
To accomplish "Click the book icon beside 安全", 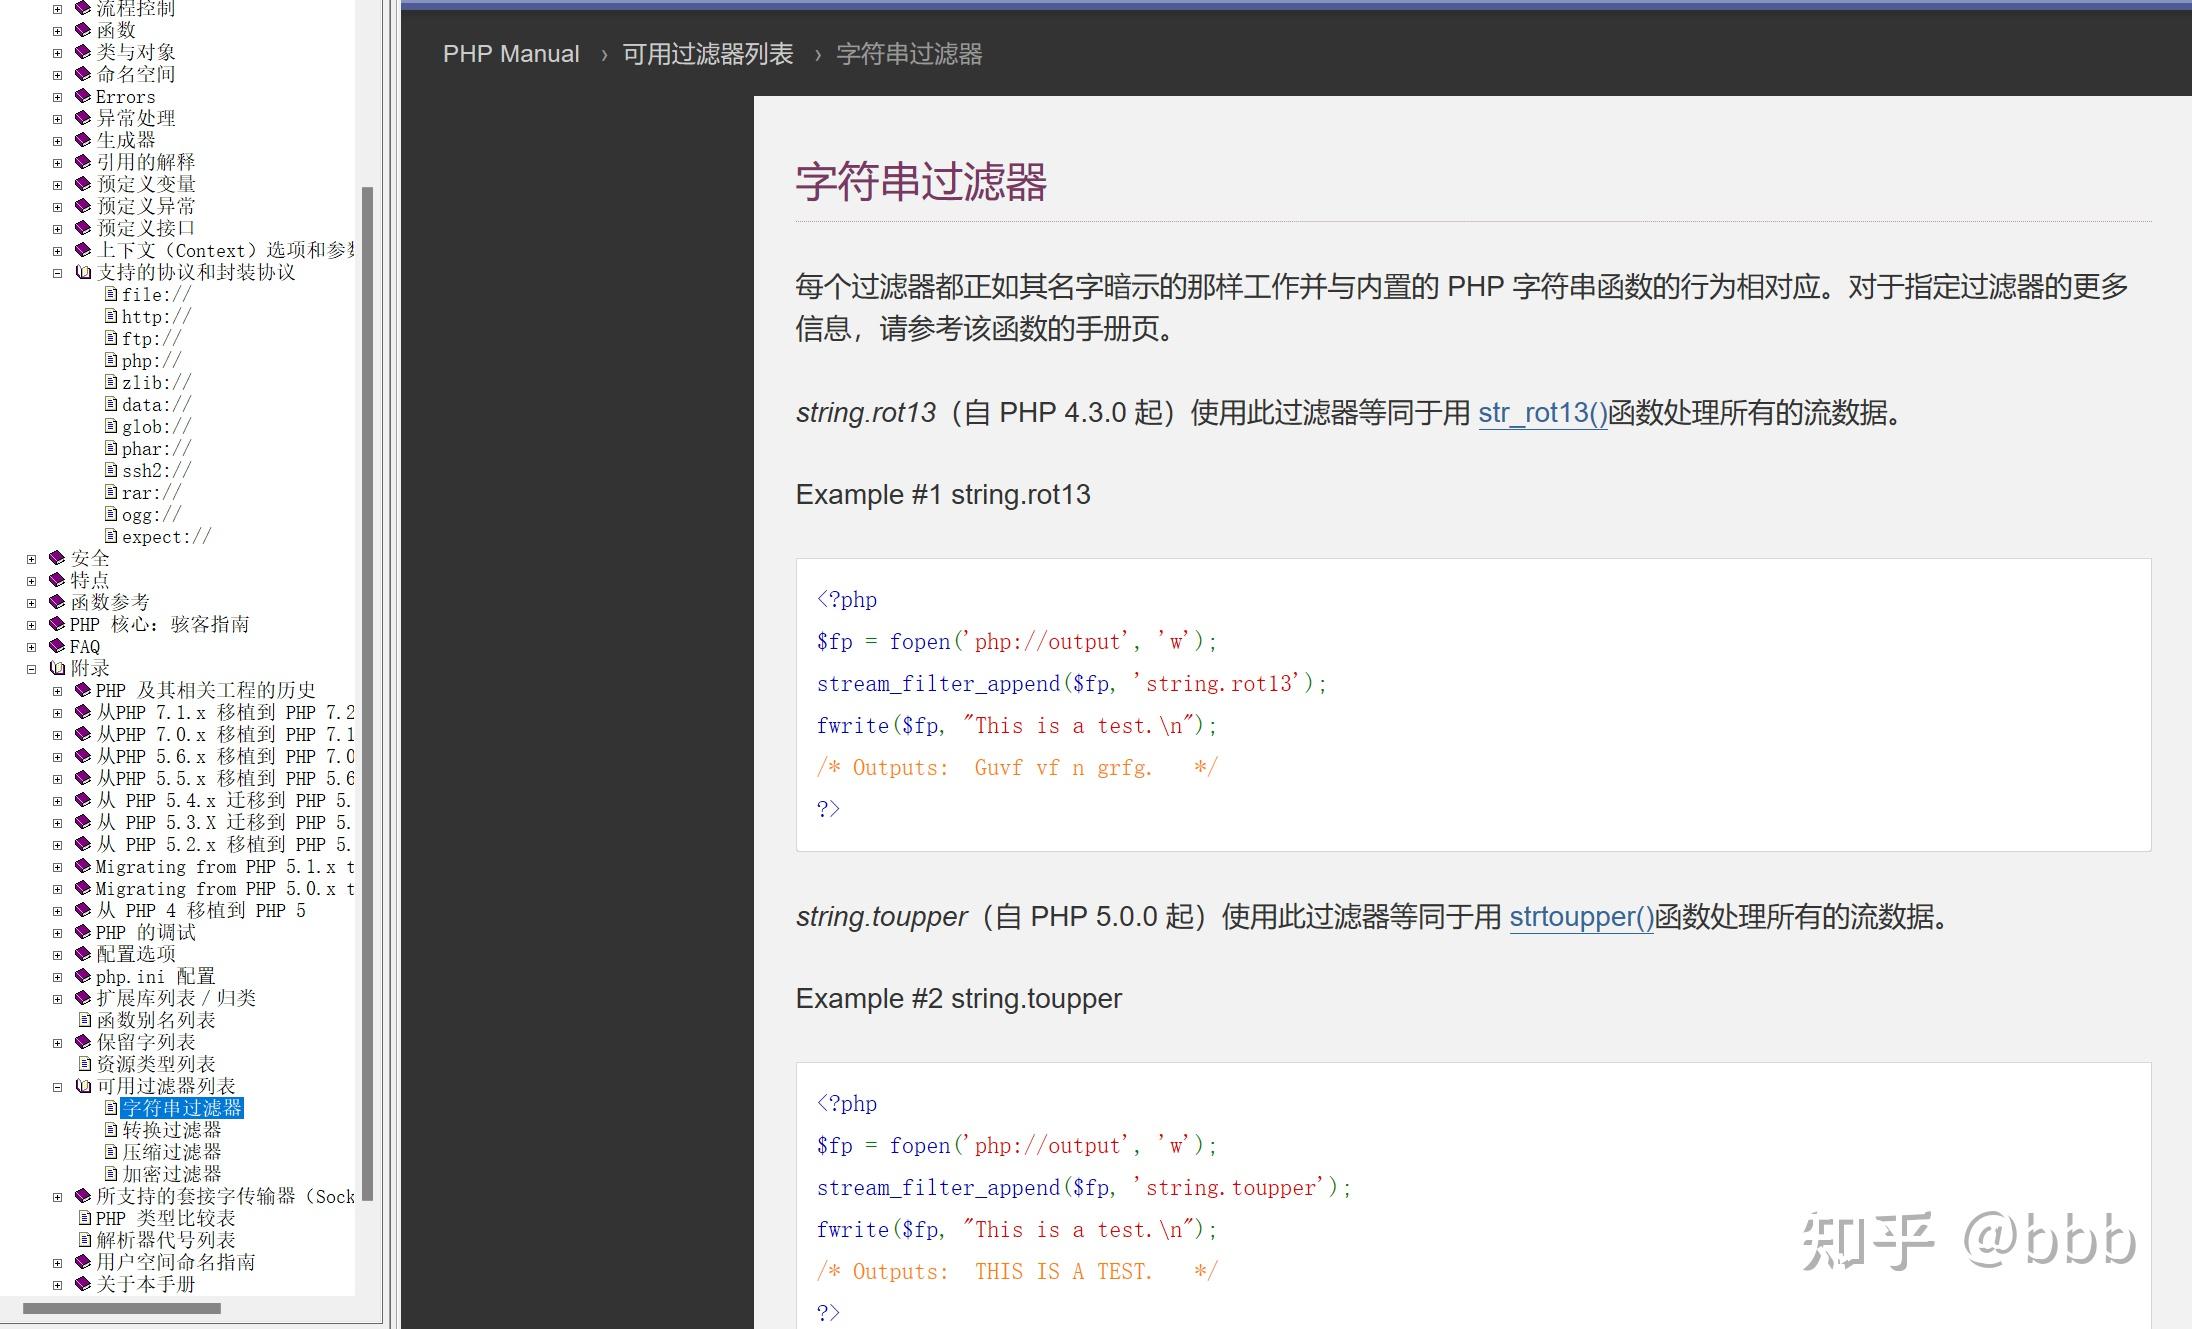I will pyautogui.click(x=57, y=558).
